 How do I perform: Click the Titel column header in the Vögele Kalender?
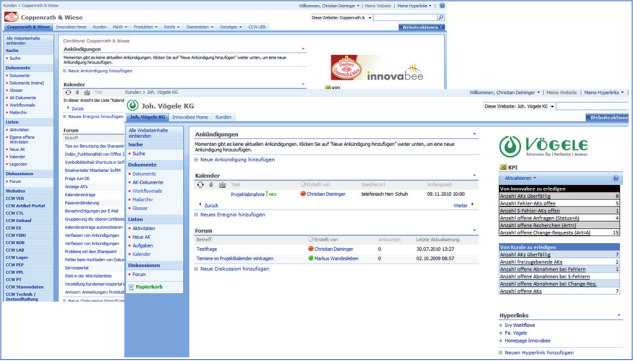(x=235, y=185)
